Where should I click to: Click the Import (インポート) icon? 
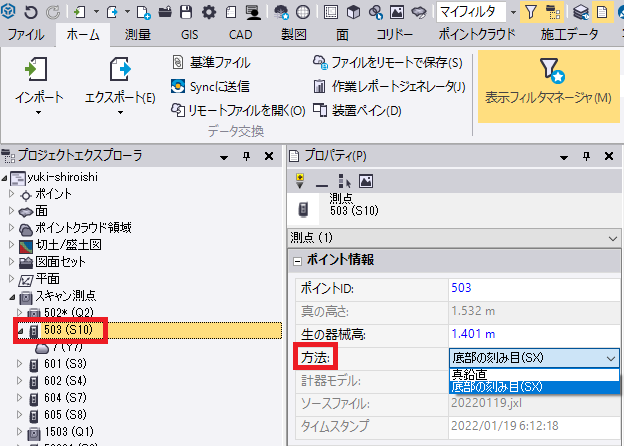[x=39, y=72]
